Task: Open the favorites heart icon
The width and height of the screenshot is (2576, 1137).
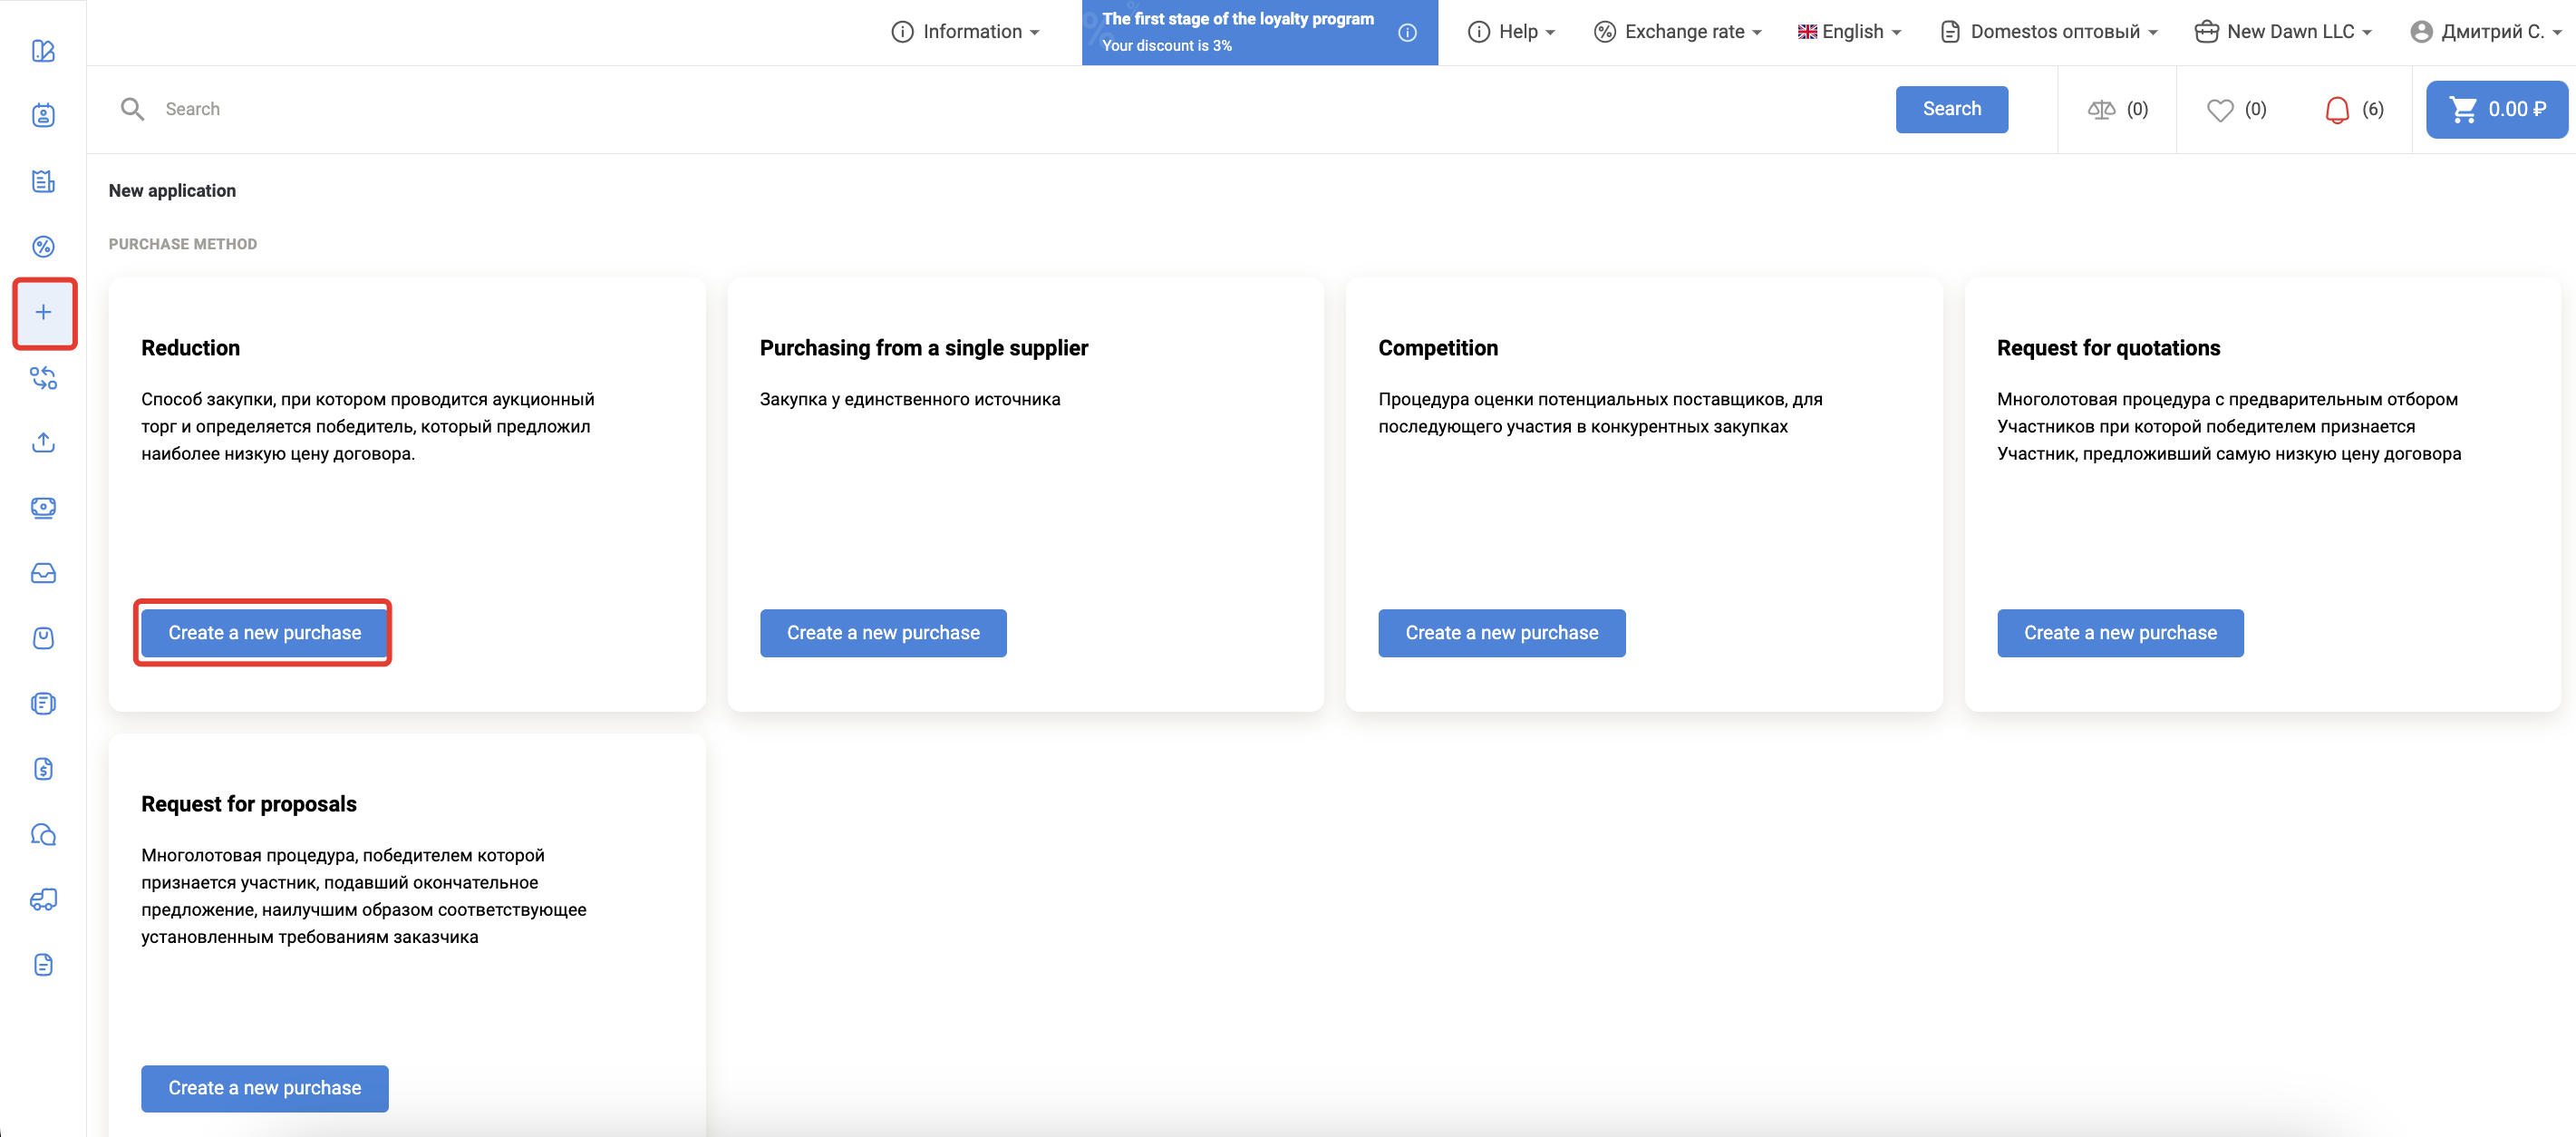Action: (x=2219, y=110)
